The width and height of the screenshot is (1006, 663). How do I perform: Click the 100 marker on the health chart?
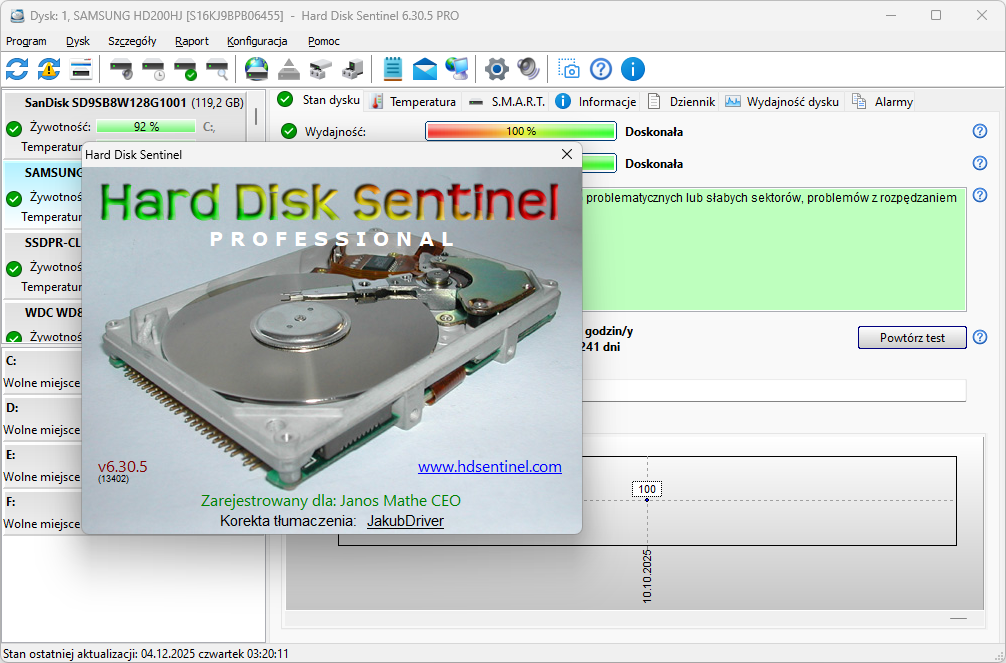tap(647, 489)
